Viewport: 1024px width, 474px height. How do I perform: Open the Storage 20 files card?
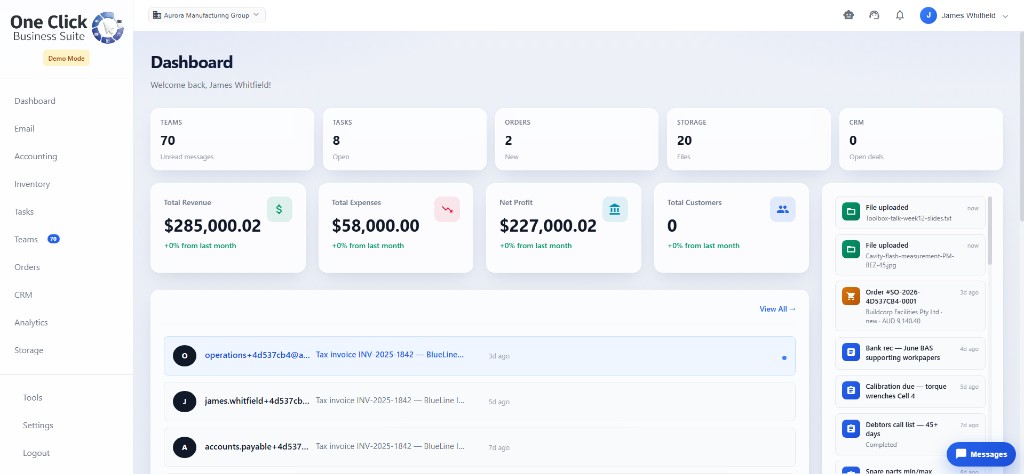click(x=749, y=139)
